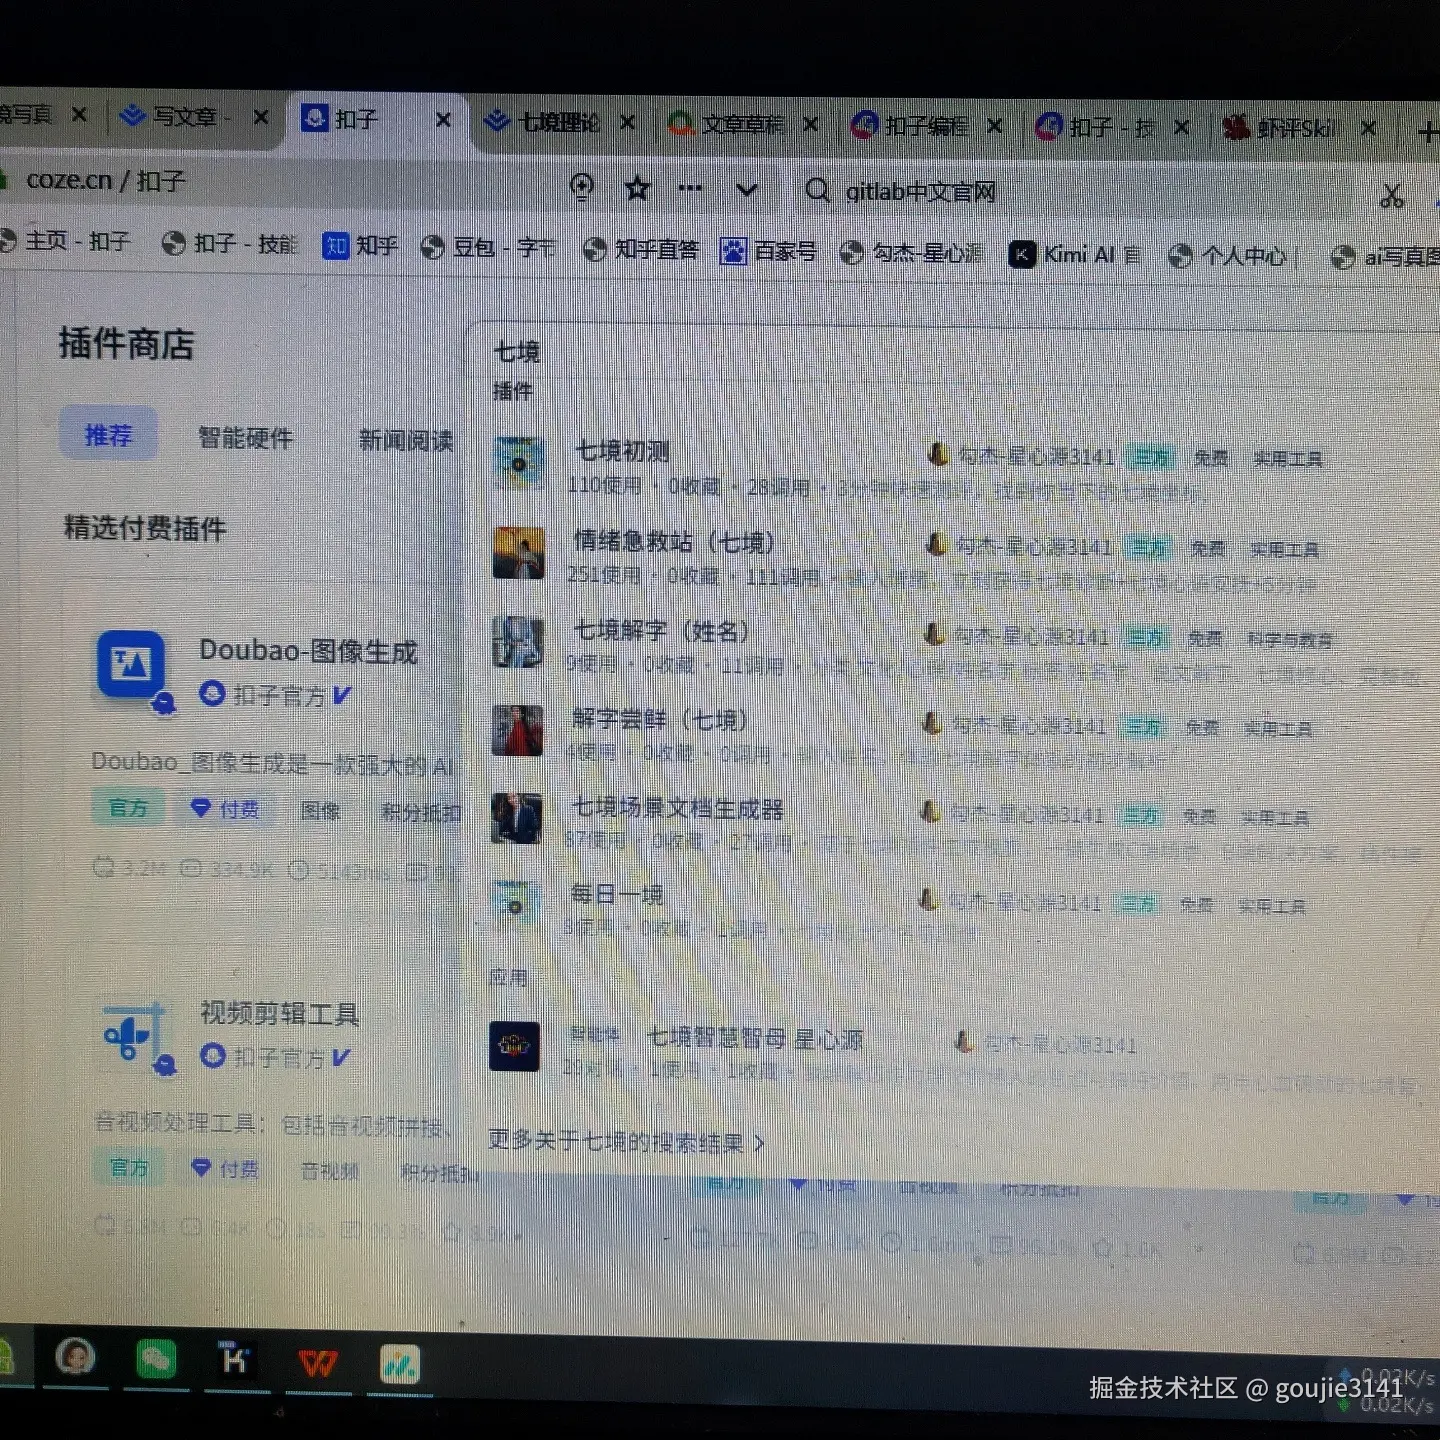This screenshot has height=1440, width=1440.
Task: Click the coze.cn / 扣子 address field
Action: pyautogui.click(x=106, y=180)
